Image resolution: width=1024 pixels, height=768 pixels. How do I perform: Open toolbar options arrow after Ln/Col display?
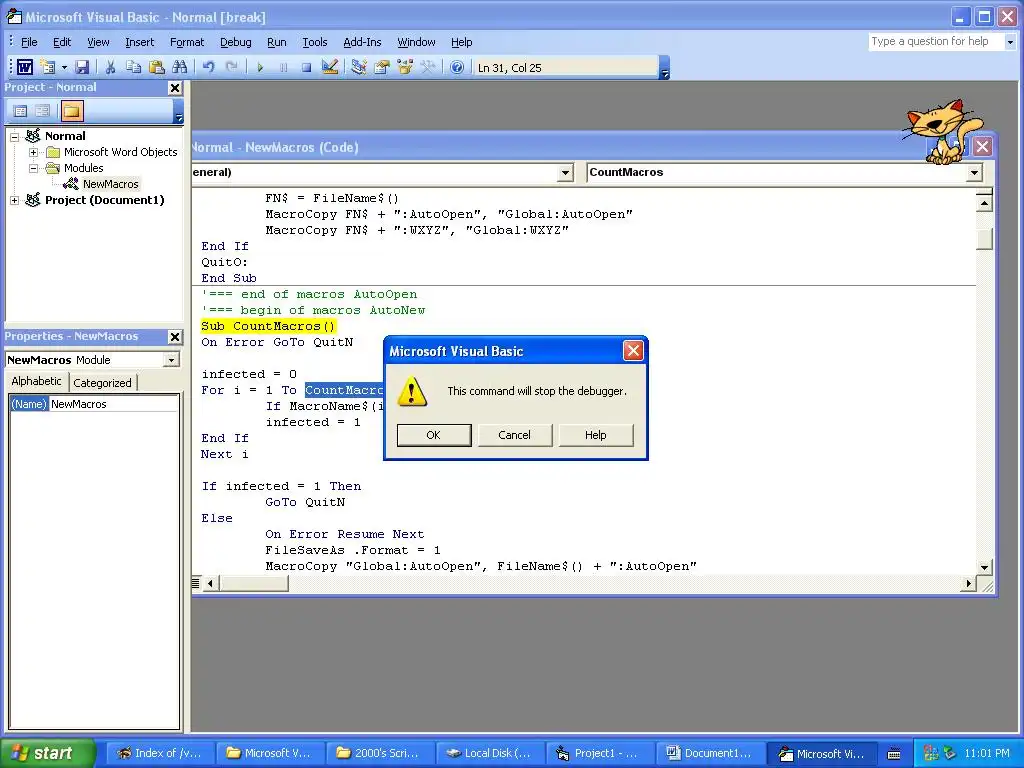coord(665,69)
